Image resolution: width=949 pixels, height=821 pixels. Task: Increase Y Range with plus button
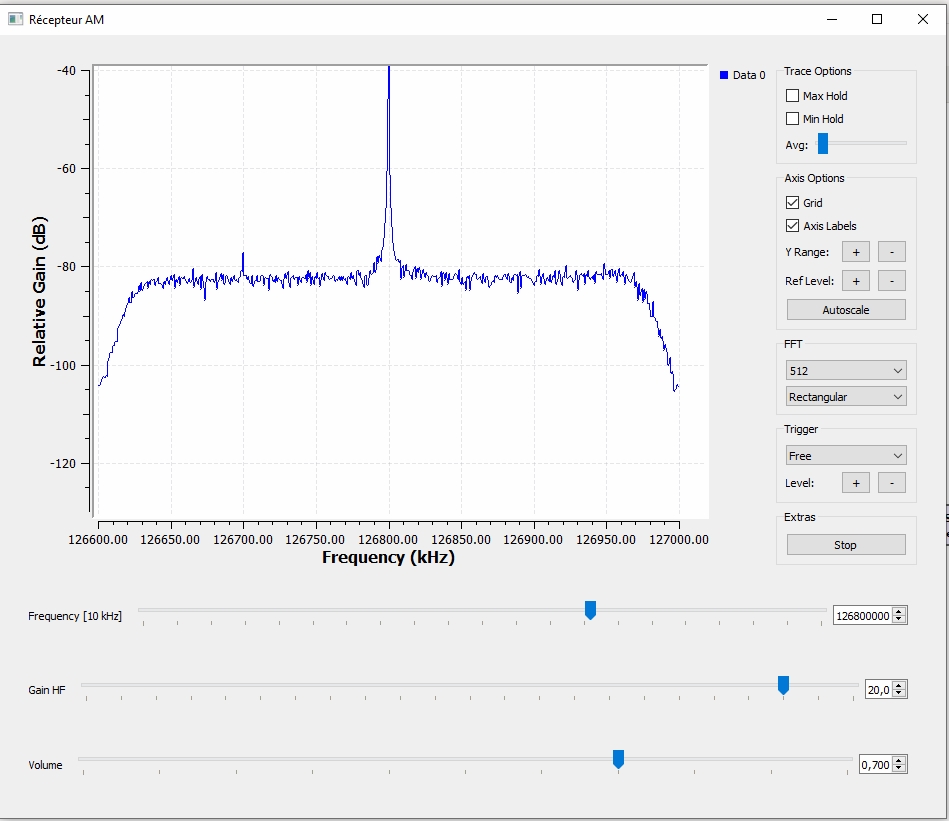point(856,252)
